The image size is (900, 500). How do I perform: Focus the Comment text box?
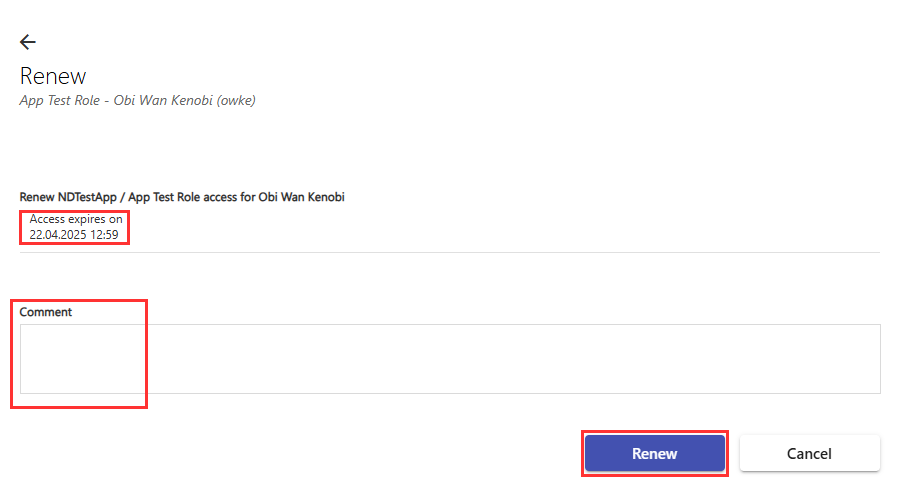click(x=450, y=359)
